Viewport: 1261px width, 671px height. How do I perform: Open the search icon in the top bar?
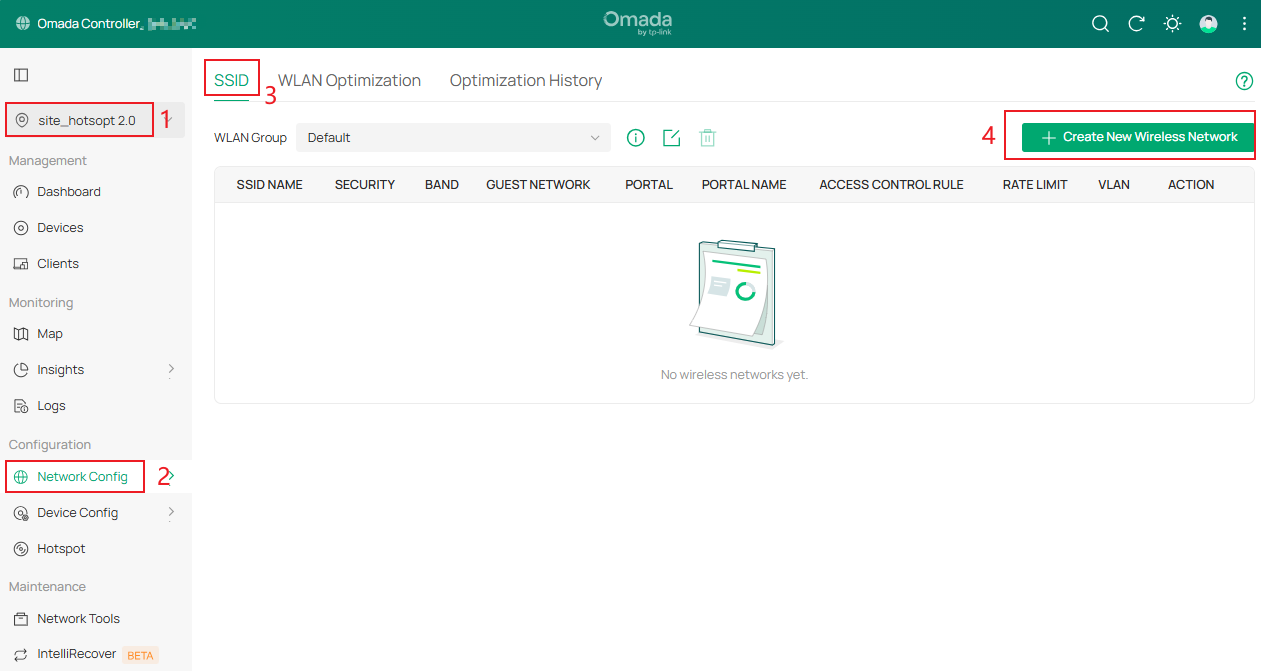point(1100,23)
